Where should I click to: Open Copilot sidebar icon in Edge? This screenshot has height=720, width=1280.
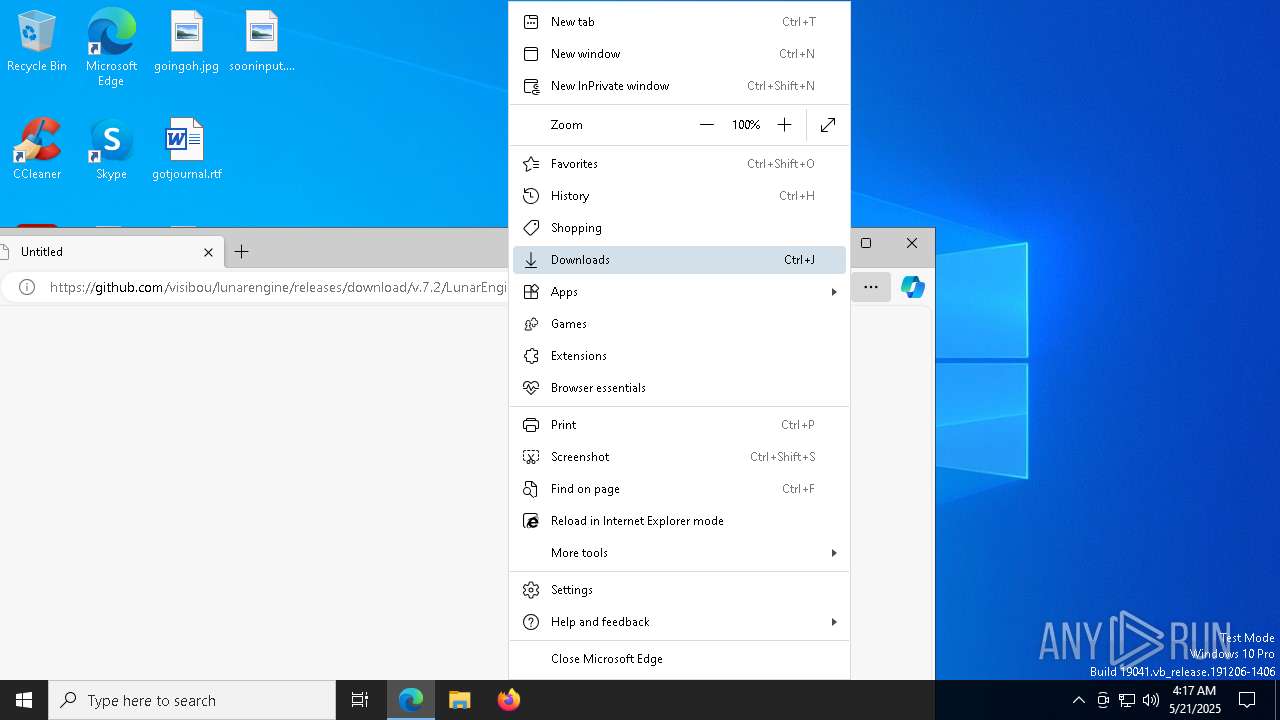(x=913, y=287)
